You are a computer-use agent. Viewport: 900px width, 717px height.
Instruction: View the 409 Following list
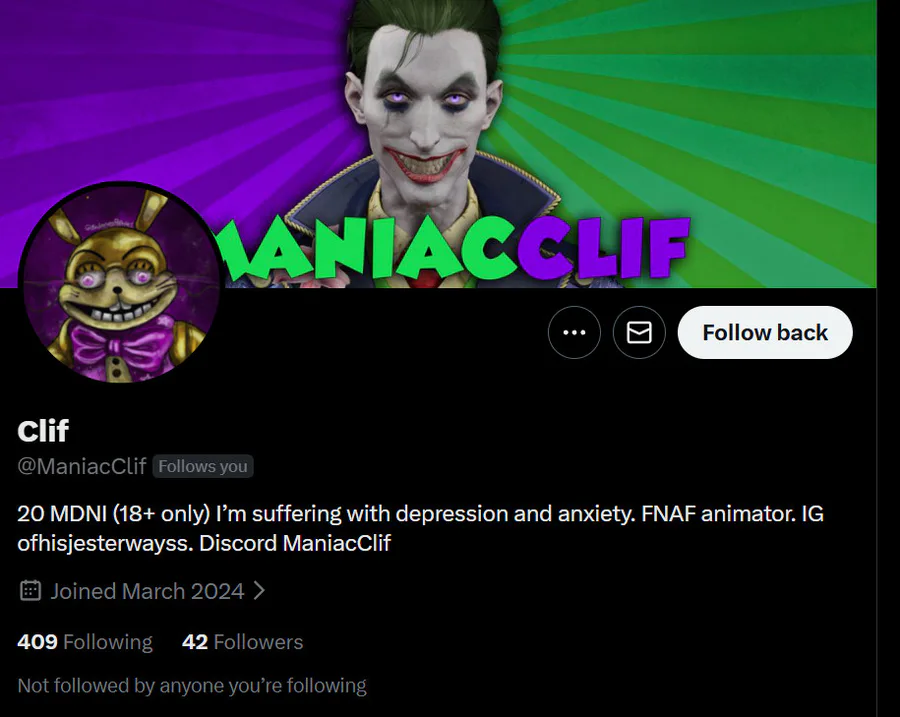click(85, 642)
